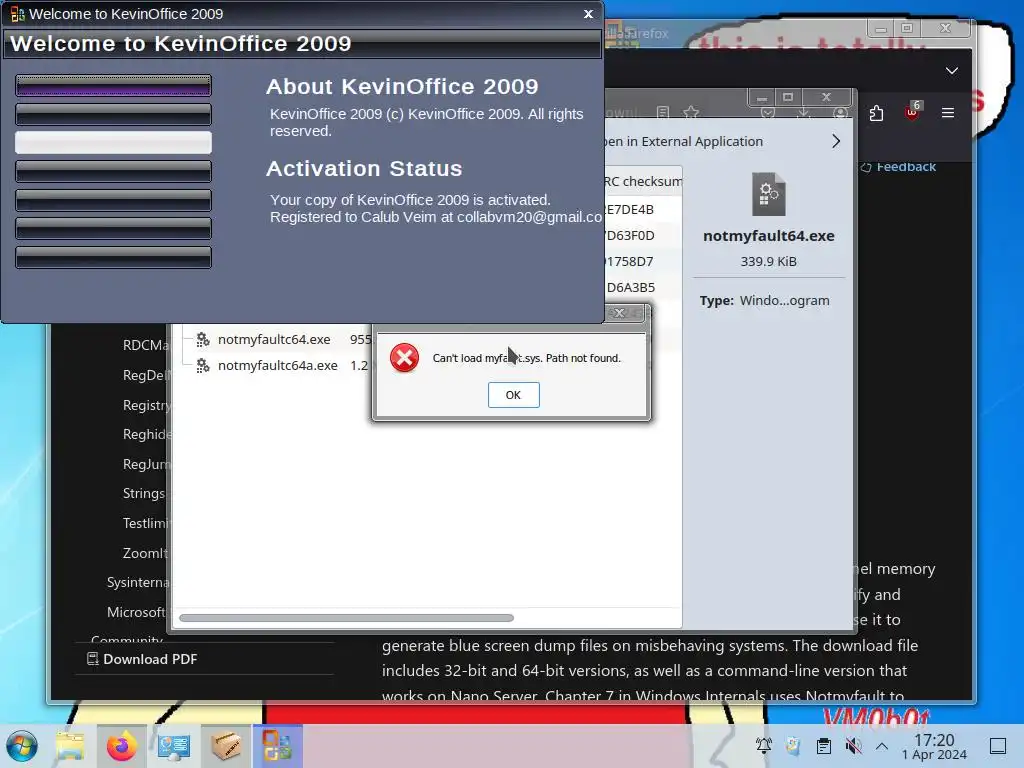The height and width of the screenshot is (768, 1024).
Task: Click the reader view icon in toolbar
Action: coord(663,112)
